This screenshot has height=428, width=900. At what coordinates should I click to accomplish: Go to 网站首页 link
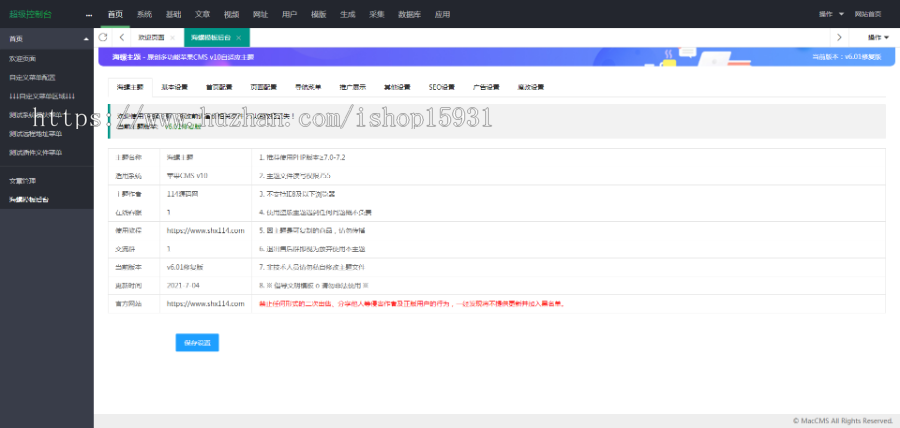click(868, 15)
